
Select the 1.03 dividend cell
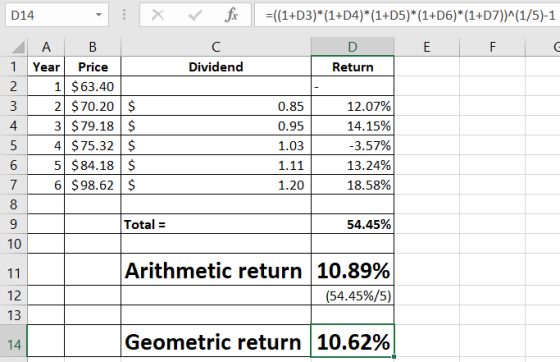216,145
